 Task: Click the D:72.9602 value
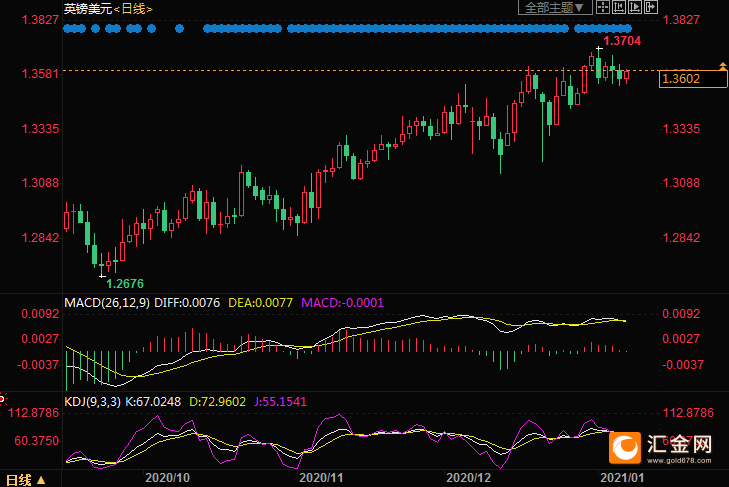click(x=218, y=402)
